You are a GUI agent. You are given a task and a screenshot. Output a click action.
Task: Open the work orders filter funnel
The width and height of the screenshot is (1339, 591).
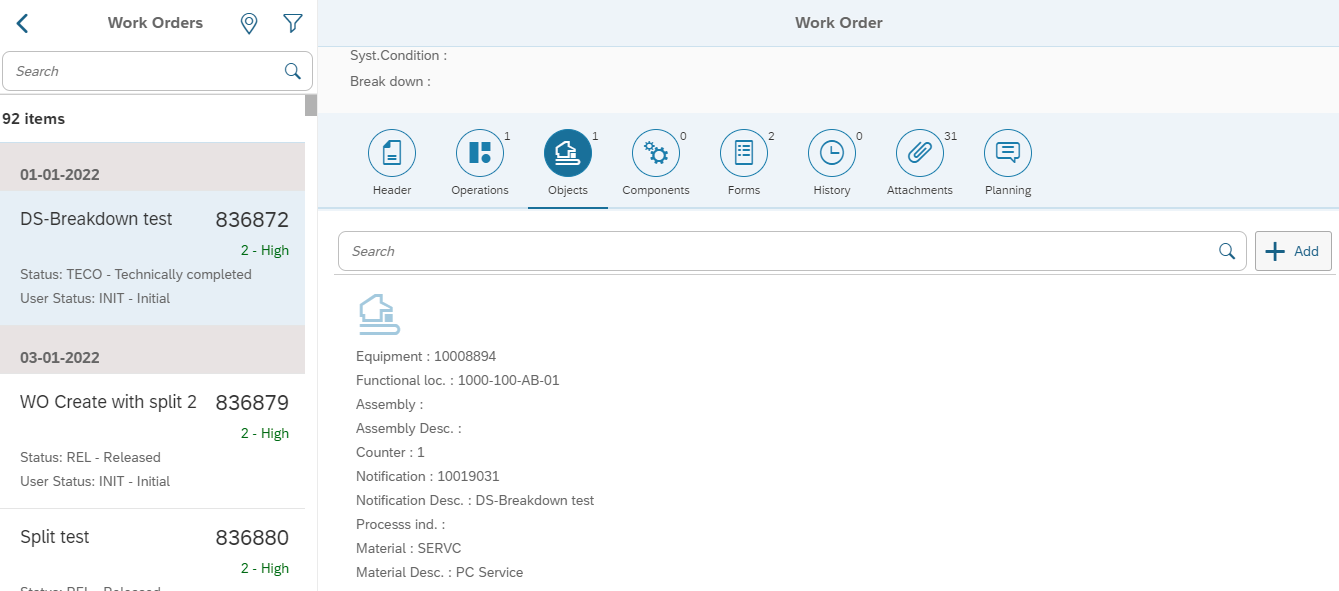[x=292, y=23]
